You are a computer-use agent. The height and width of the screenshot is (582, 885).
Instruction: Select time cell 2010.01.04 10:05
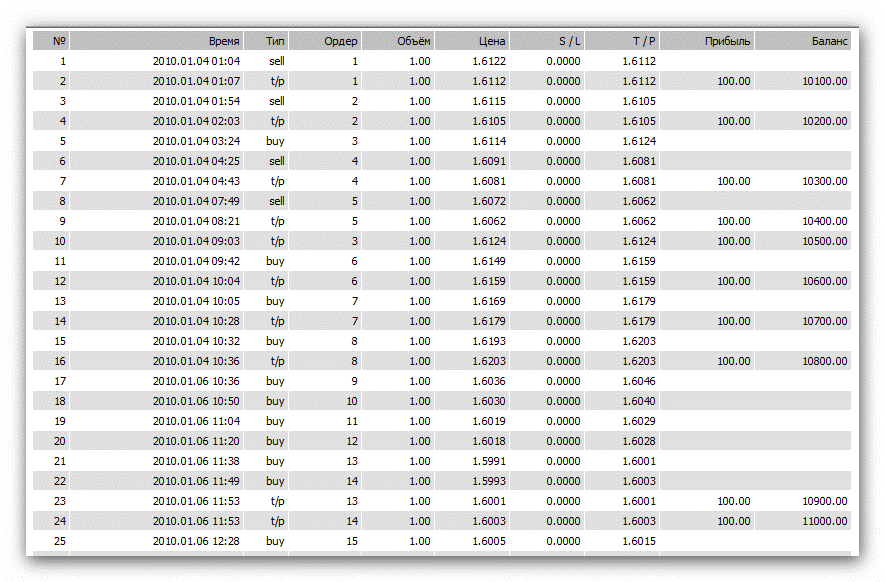pos(196,301)
